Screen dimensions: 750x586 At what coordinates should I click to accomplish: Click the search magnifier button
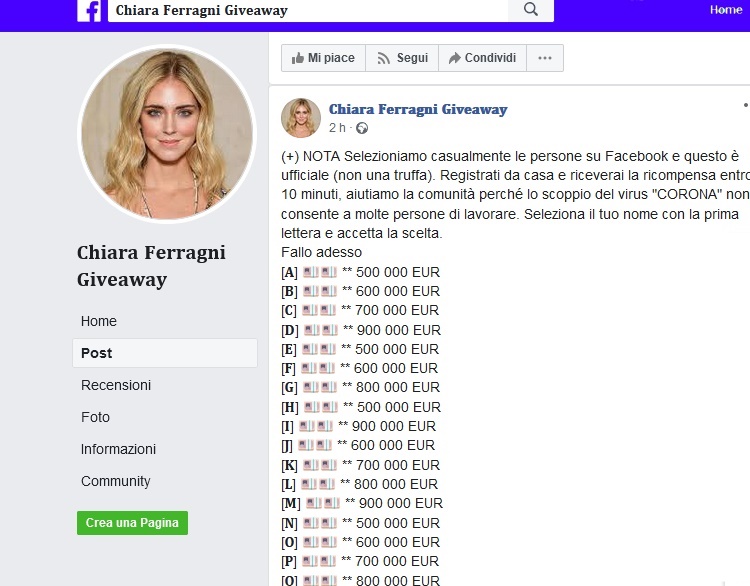(x=531, y=10)
